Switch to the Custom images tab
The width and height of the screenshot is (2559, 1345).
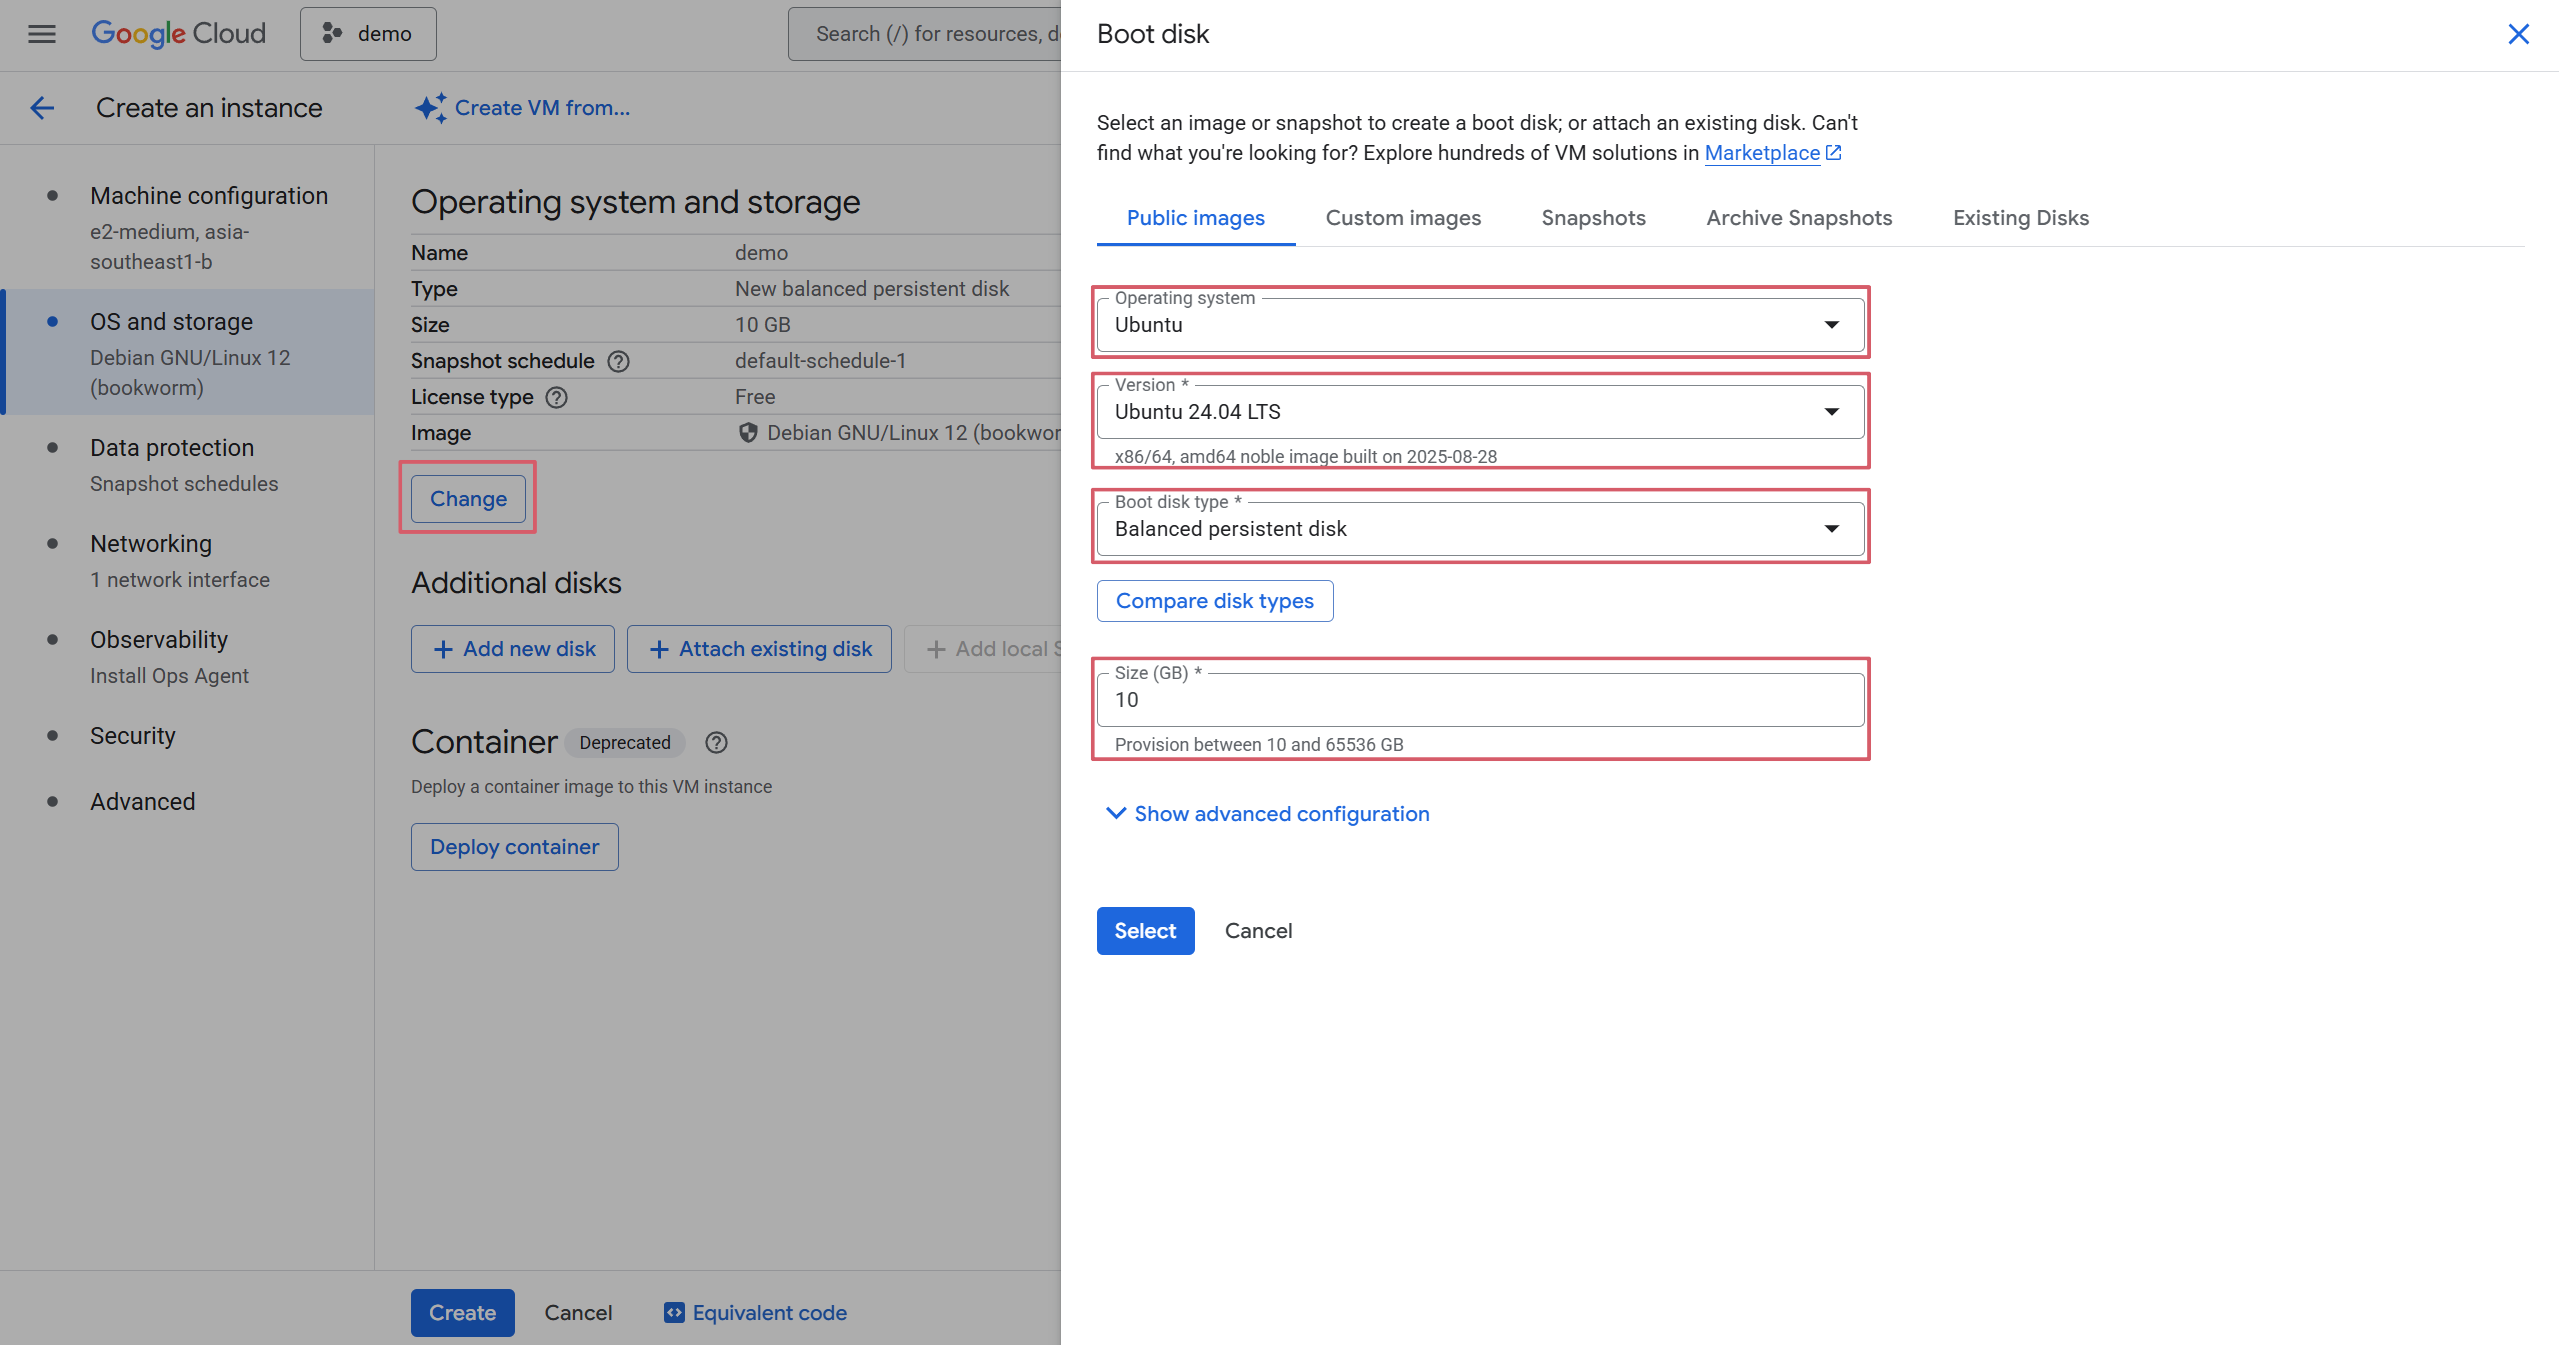(x=1403, y=218)
